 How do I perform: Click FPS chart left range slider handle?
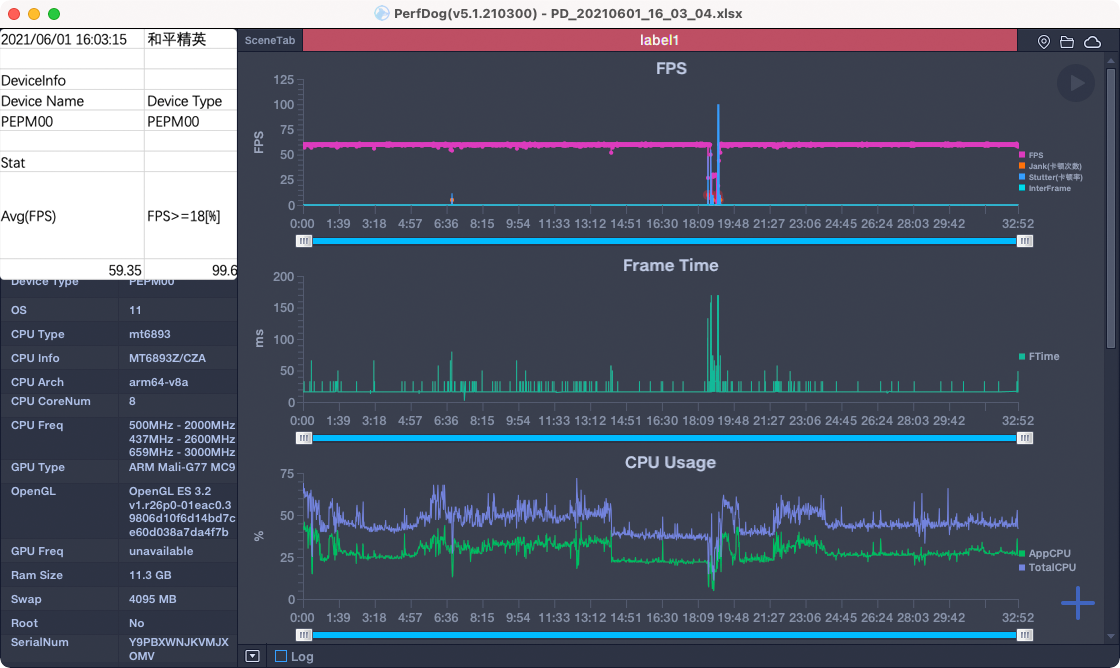click(303, 241)
